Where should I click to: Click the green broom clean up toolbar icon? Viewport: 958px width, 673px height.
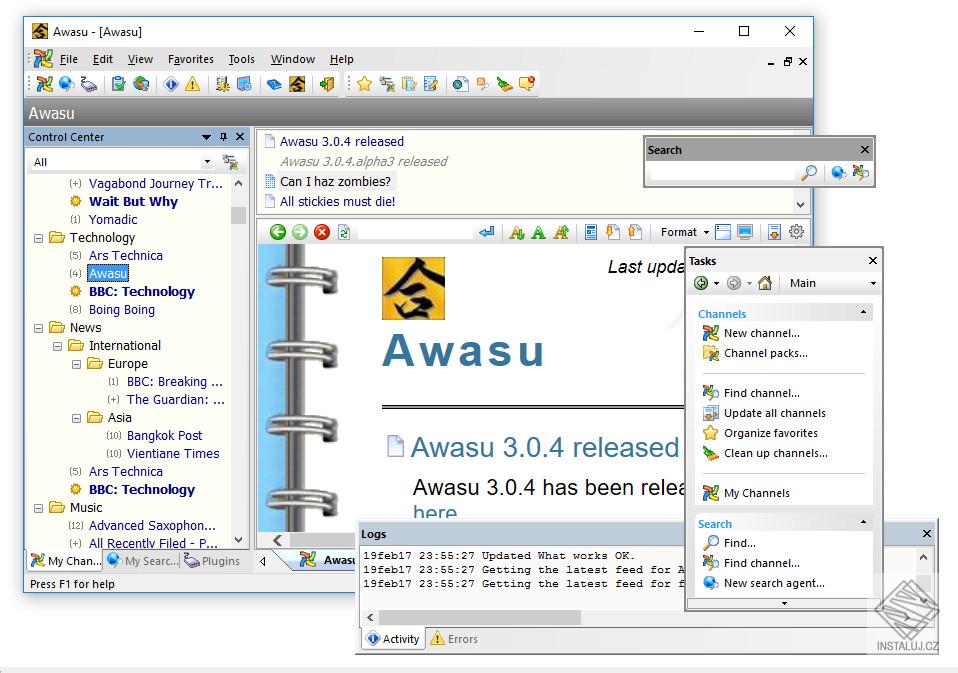505,84
